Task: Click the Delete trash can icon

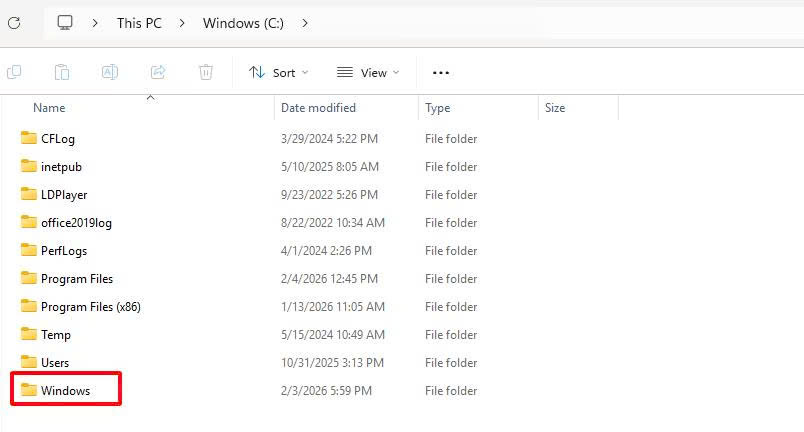Action: coord(206,72)
